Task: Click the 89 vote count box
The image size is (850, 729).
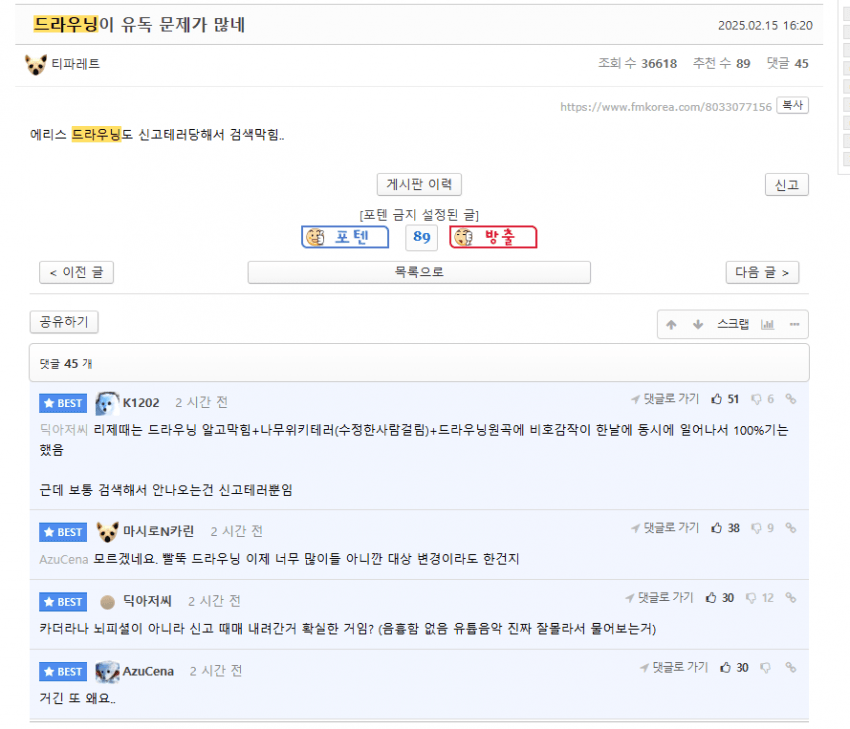Action: click(x=421, y=237)
